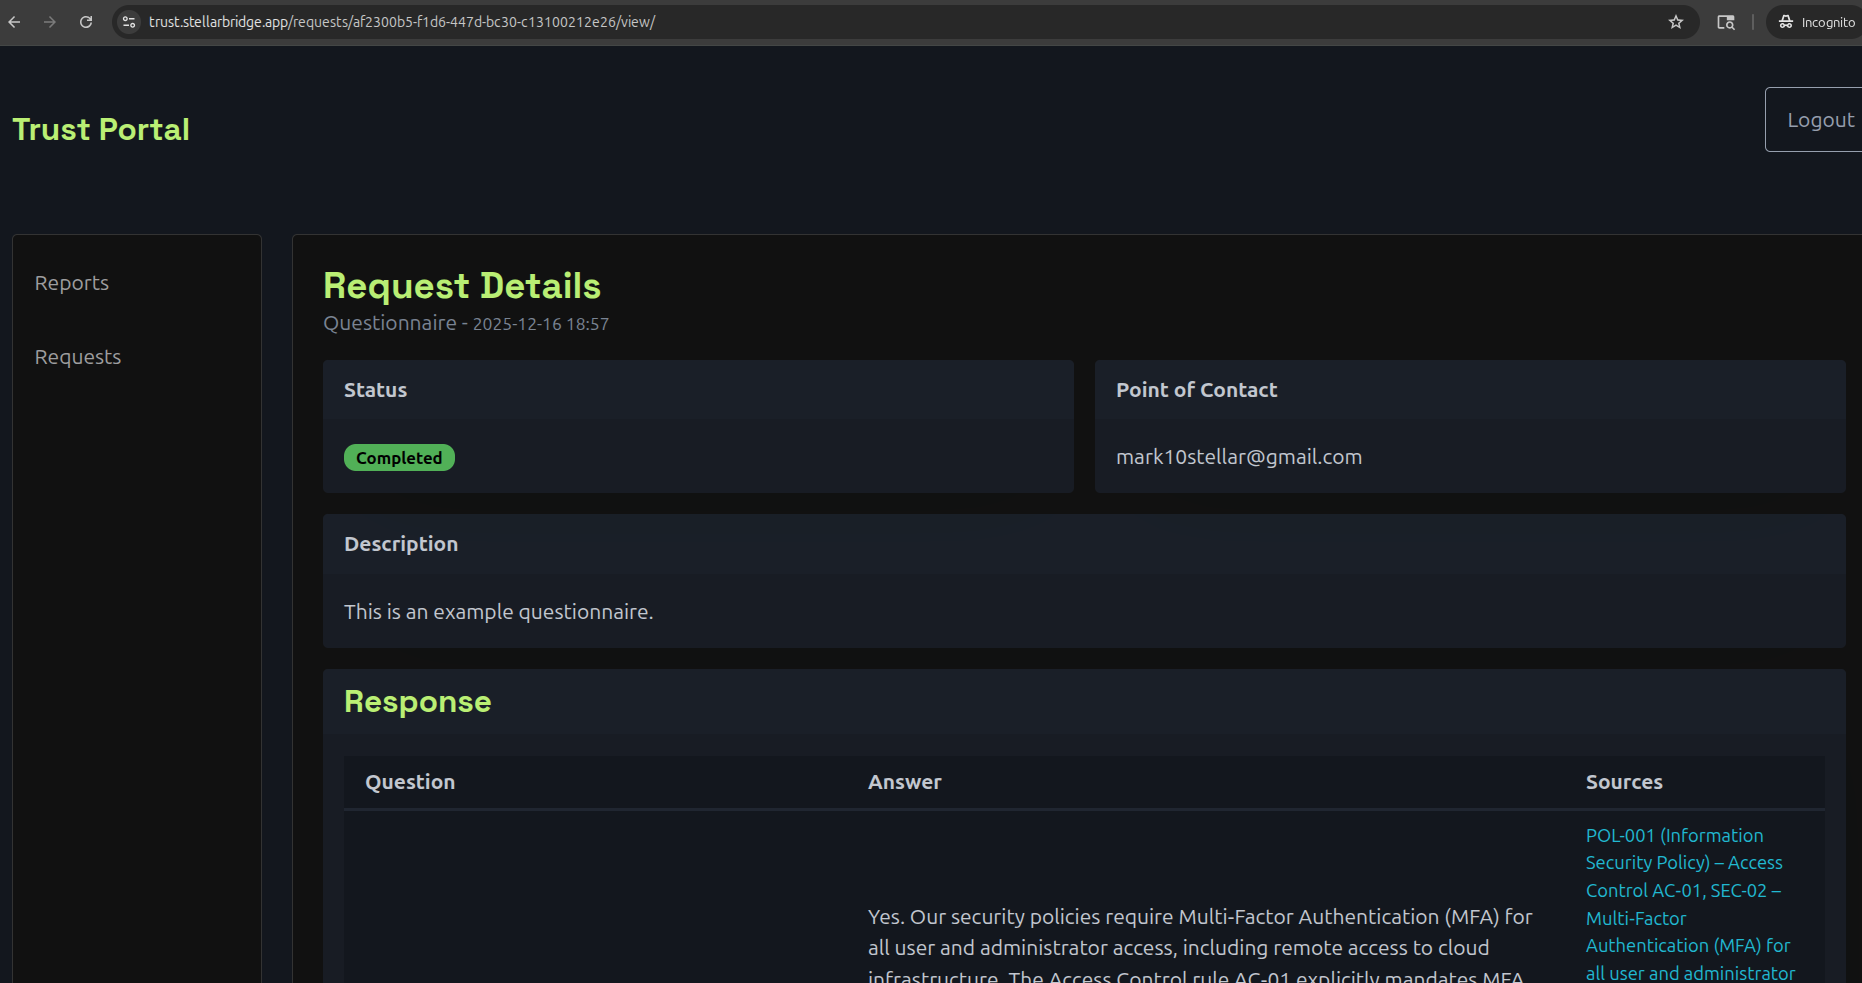Navigate back to the previous page
The image size is (1862, 983).
pyautogui.click(x=14, y=21)
